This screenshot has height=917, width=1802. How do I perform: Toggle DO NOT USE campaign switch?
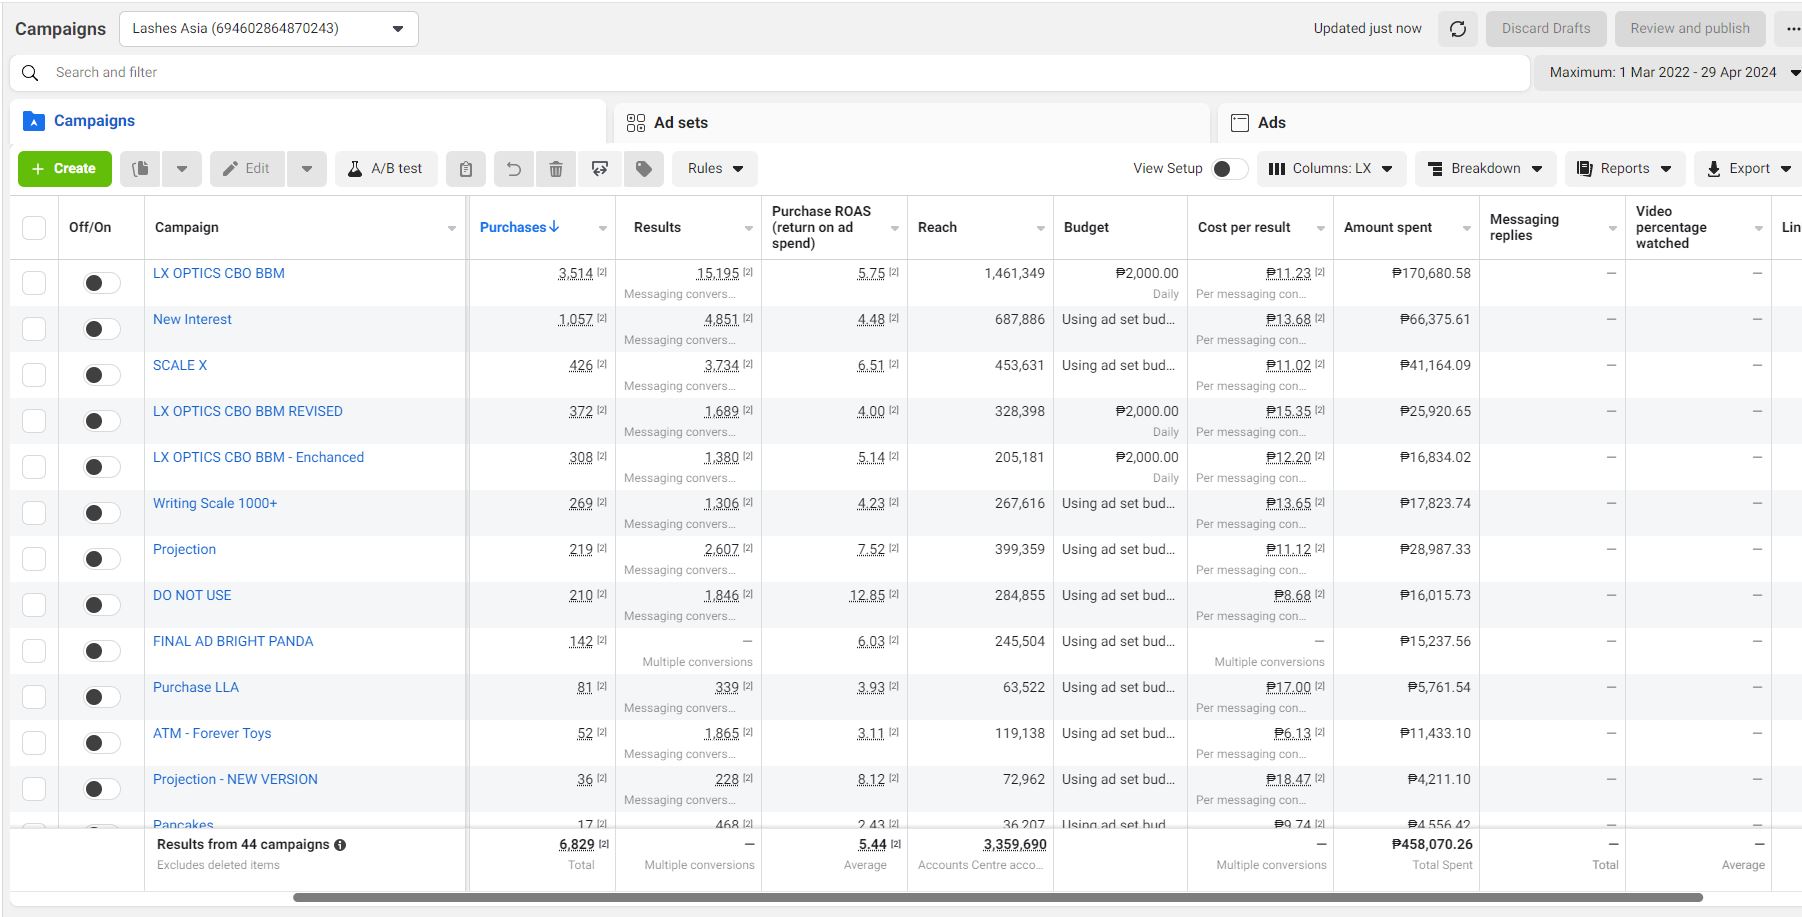click(x=101, y=605)
